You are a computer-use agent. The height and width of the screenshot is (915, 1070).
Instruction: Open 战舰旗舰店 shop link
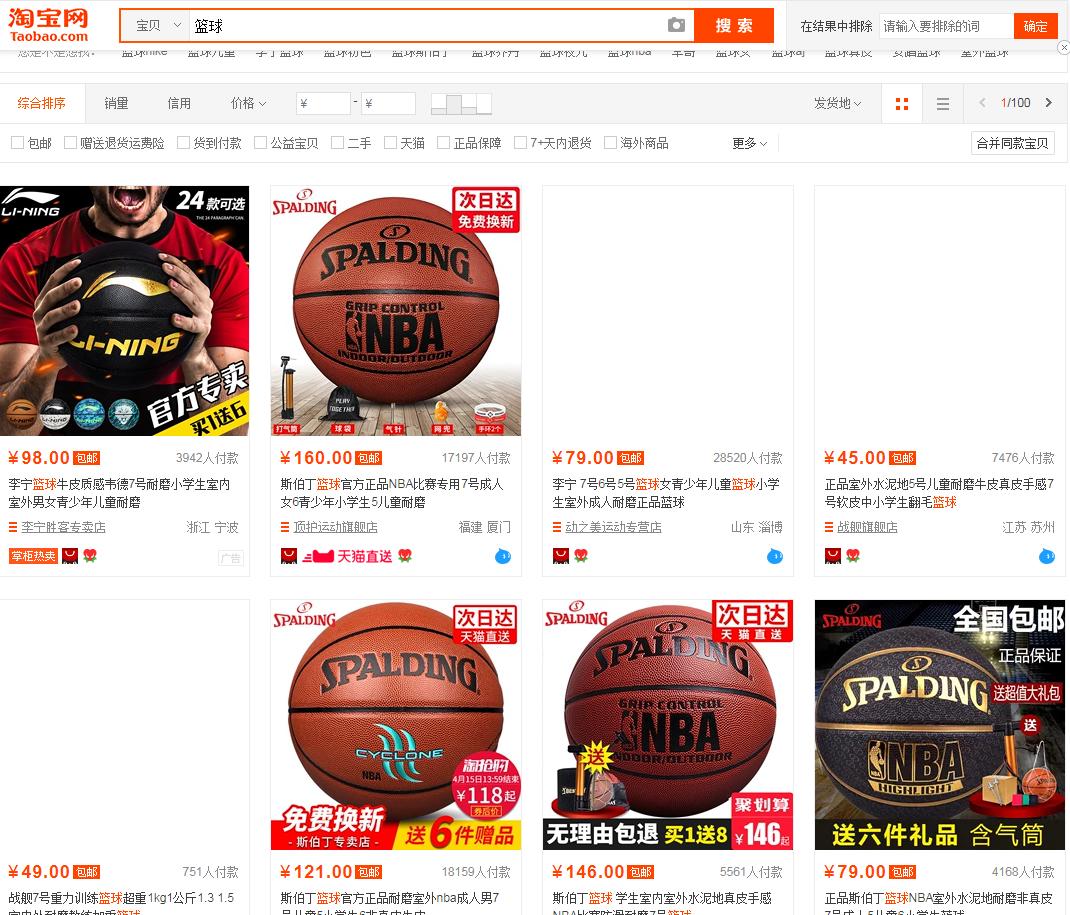pos(867,527)
